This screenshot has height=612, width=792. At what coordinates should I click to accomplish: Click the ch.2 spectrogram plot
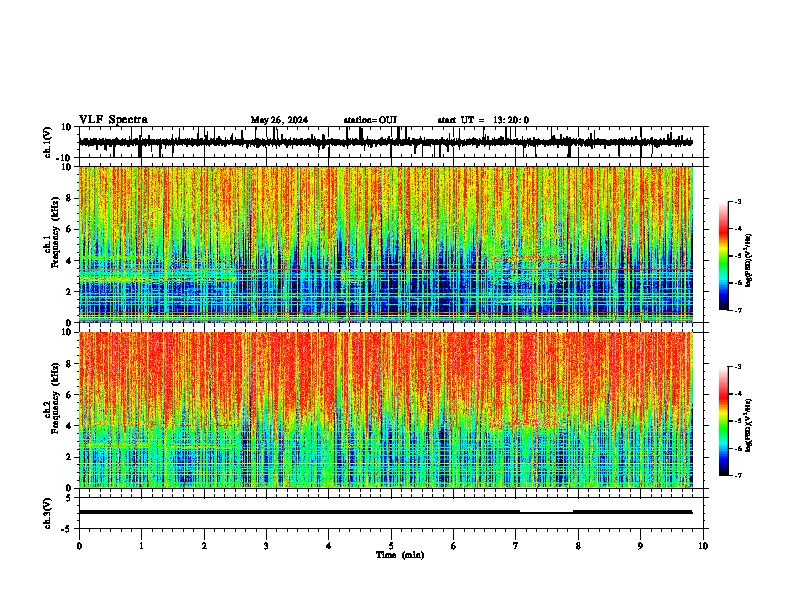[x=386, y=410]
